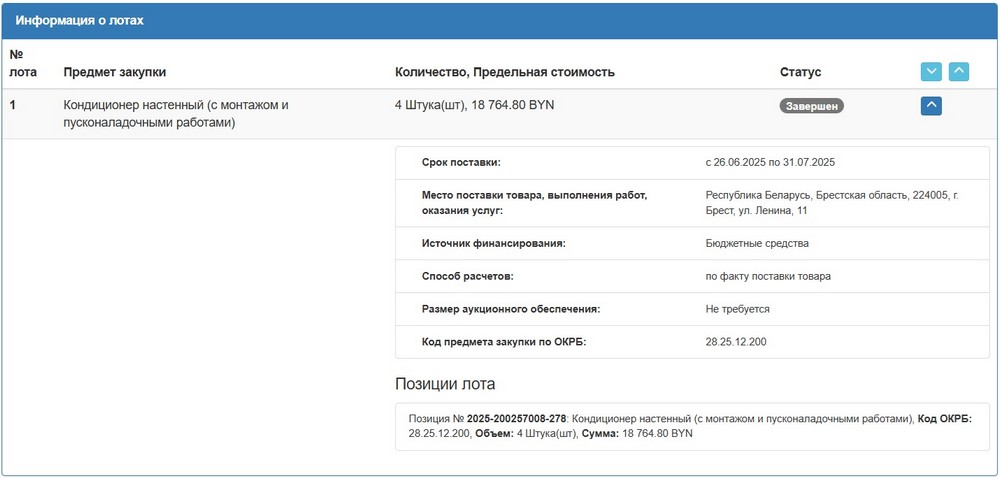Click the "Информация о лотах" panel header
The height and width of the screenshot is (479, 1000).
(x=80, y=20)
